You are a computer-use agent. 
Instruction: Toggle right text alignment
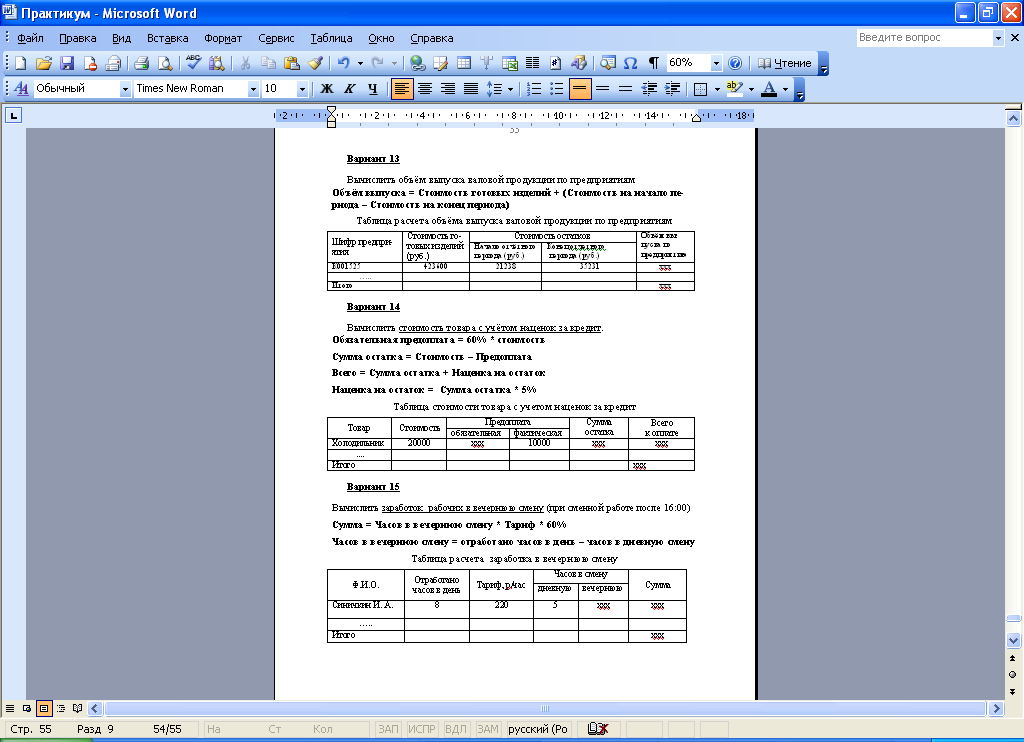point(448,88)
